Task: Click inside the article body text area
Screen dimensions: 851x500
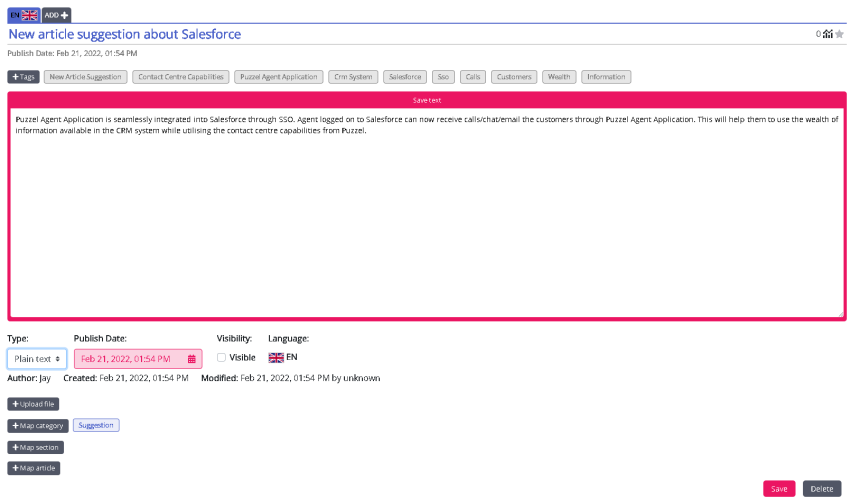Action: (x=427, y=213)
